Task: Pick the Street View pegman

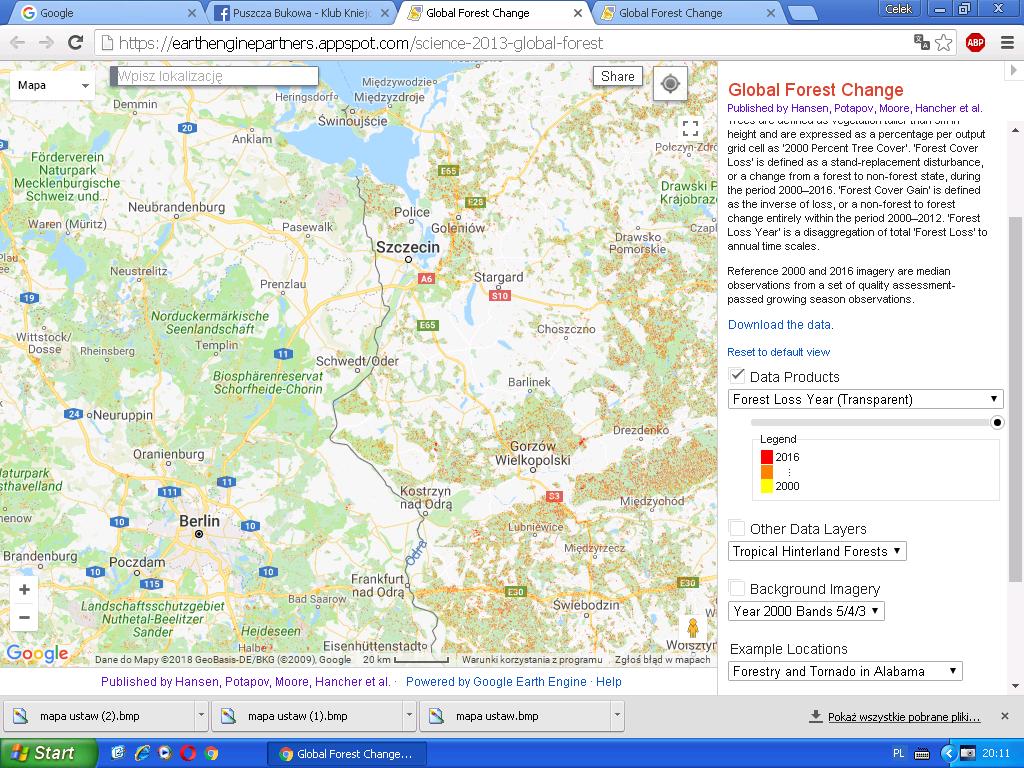Action: 692,629
